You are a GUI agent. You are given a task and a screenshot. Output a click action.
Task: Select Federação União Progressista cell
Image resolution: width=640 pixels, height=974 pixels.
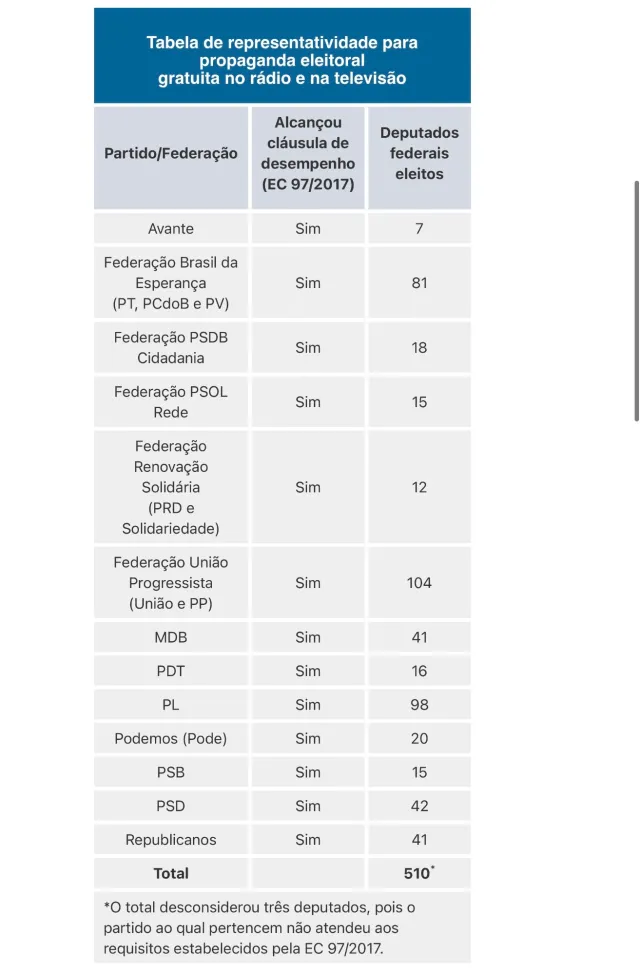point(171,583)
